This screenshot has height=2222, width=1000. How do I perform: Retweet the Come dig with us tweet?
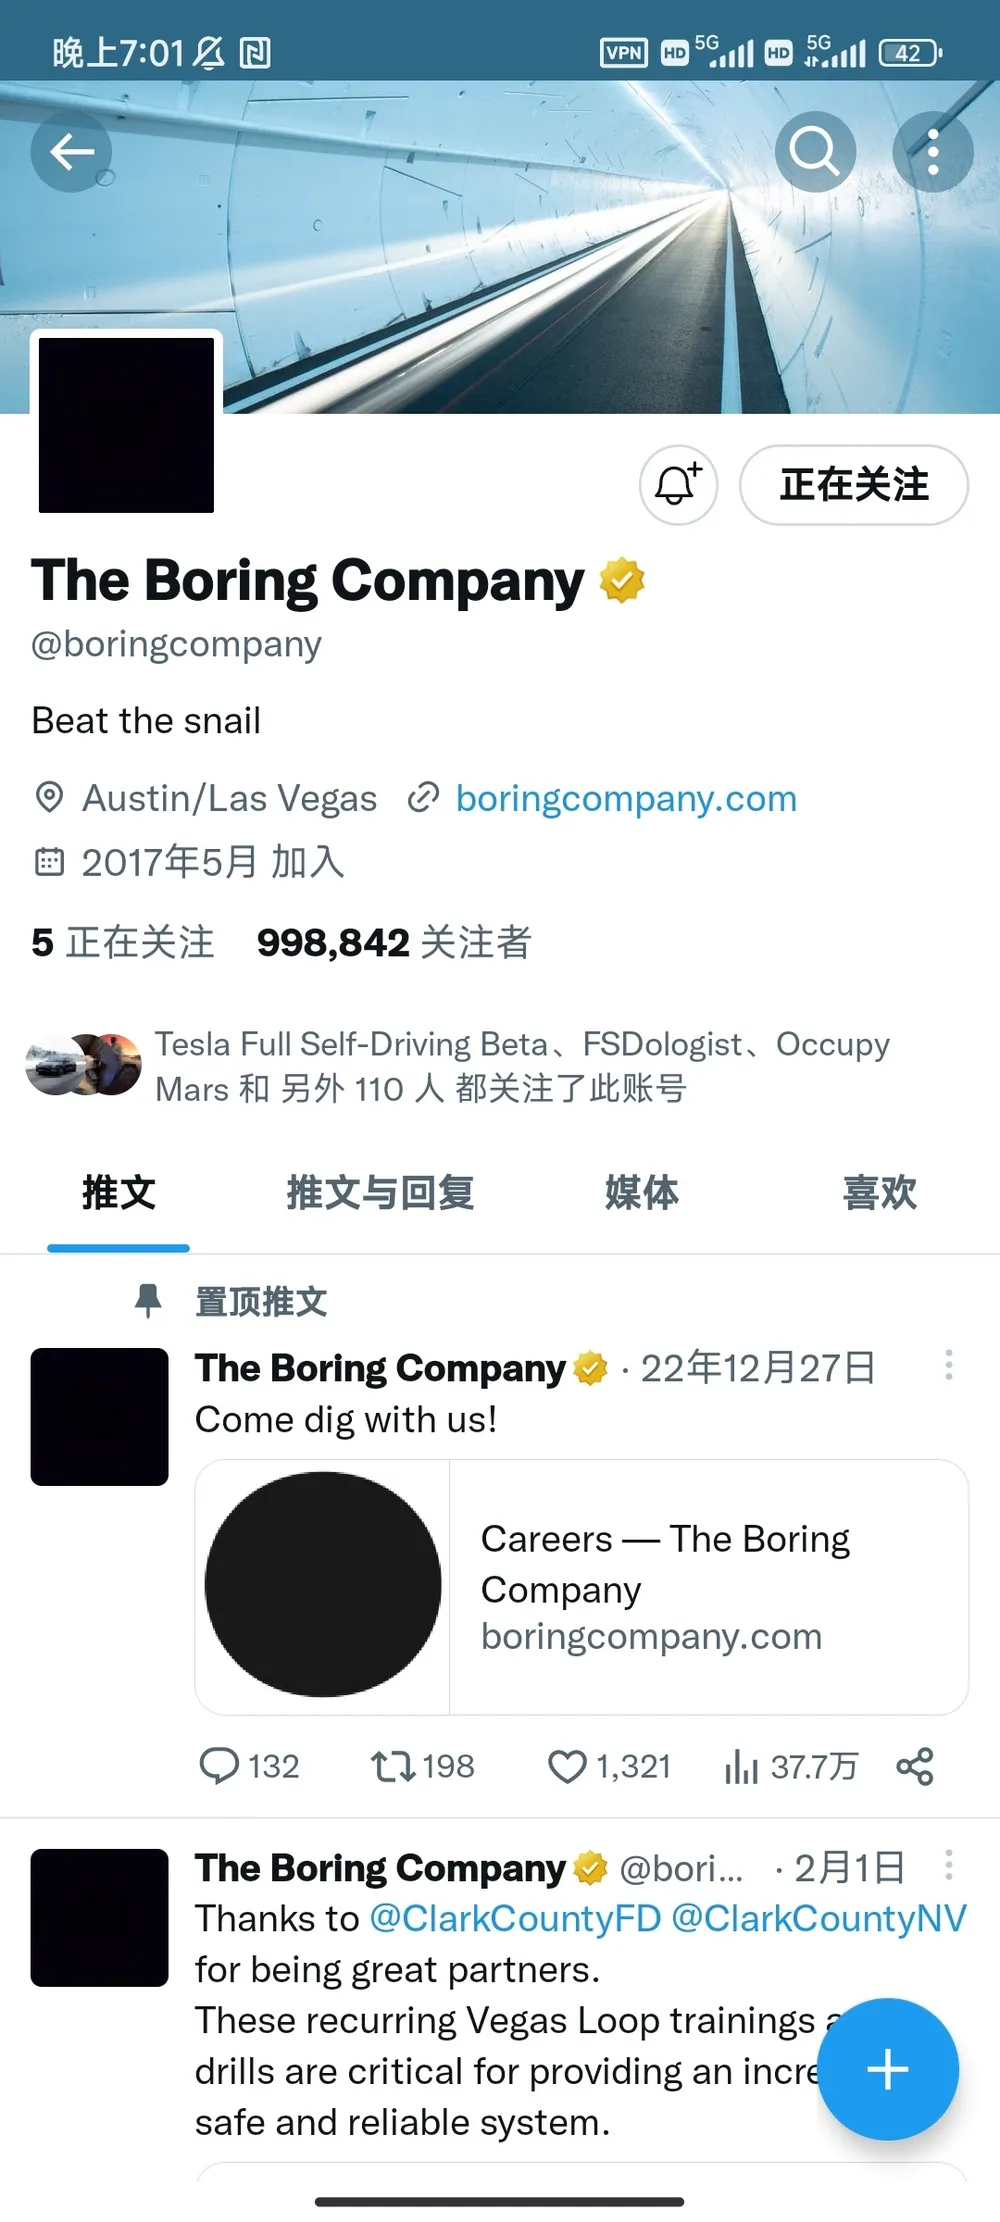[x=393, y=1766]
